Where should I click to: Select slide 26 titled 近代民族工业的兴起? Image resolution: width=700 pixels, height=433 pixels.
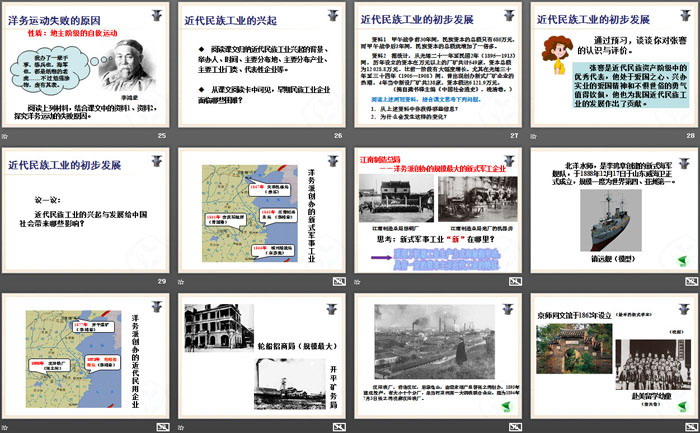tap(262, 65)
